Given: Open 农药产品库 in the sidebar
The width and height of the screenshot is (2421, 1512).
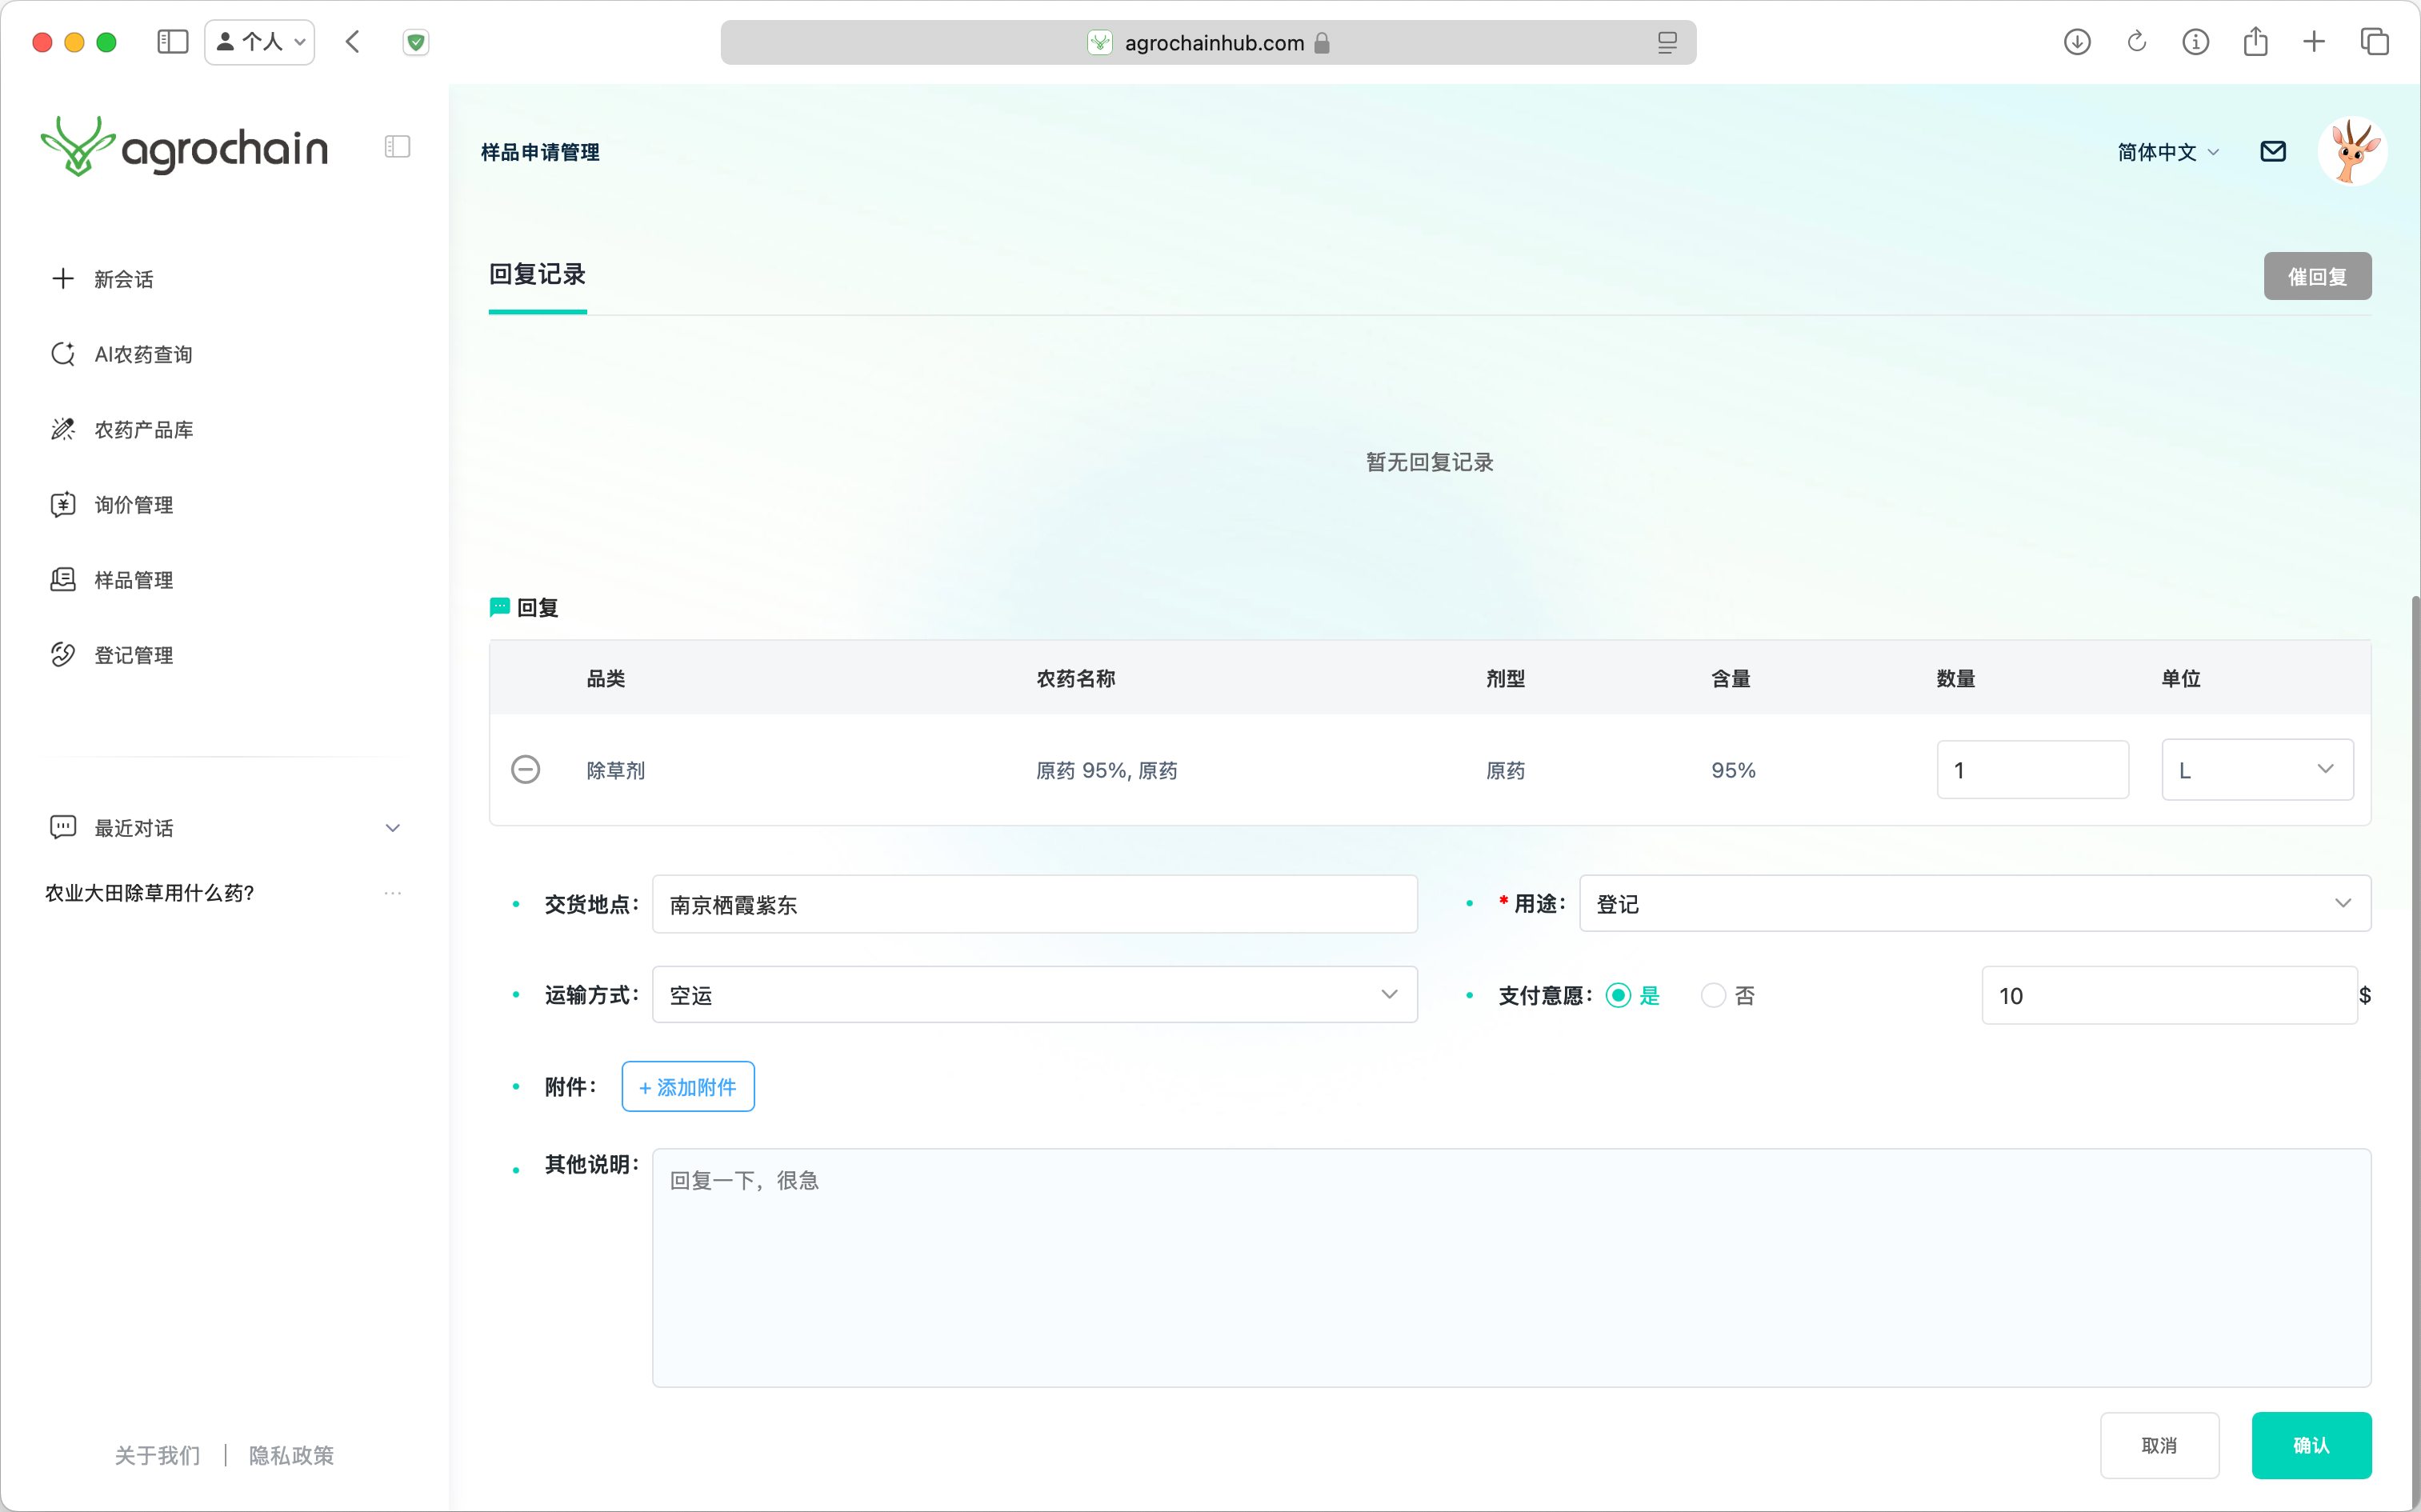Looking at the screenshot, I should click(143, 429).
